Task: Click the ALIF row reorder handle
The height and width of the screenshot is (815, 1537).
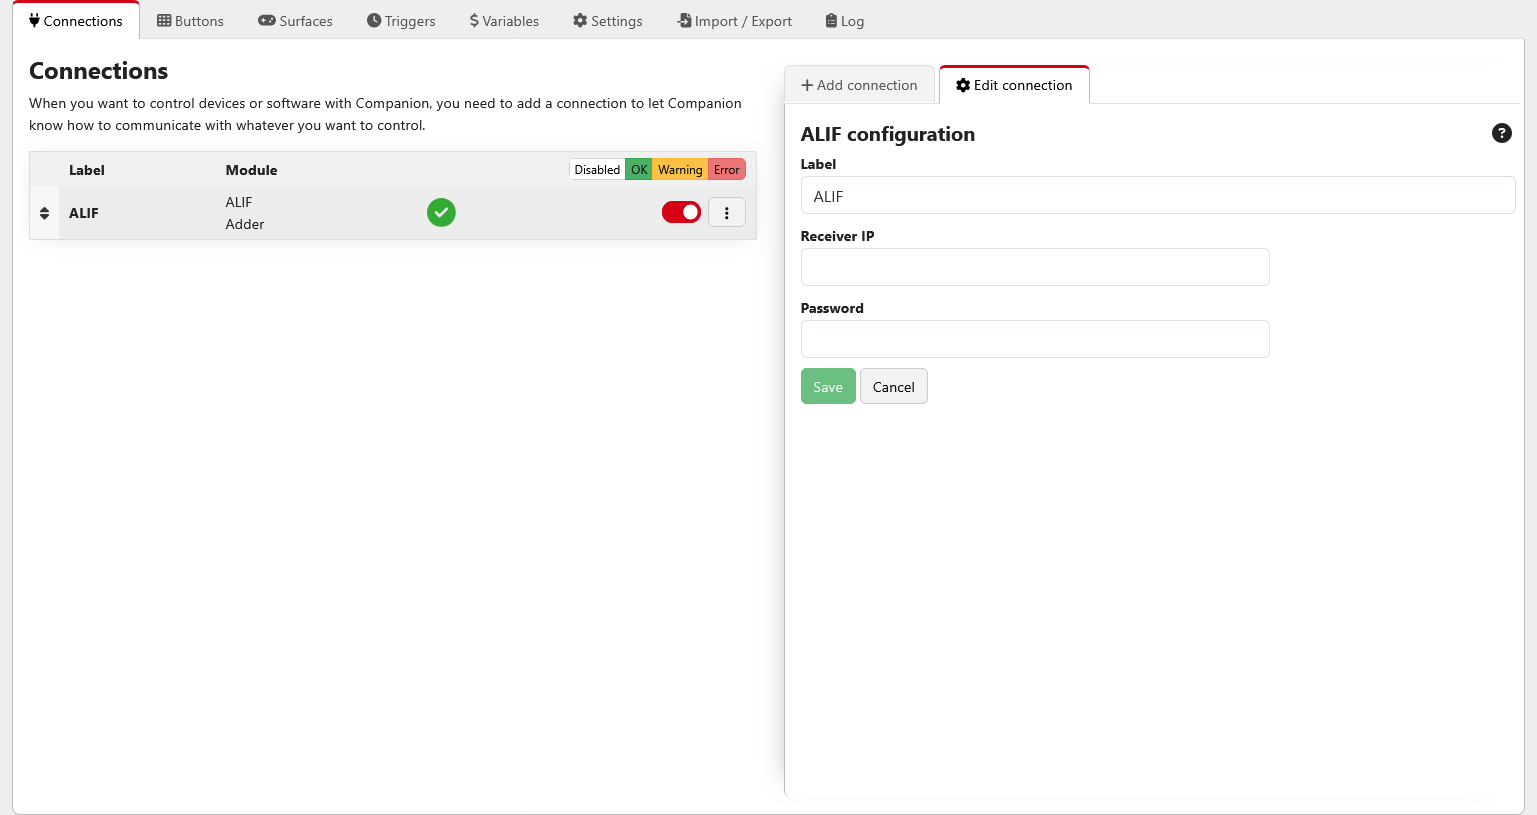Action: tap(44, 213)
